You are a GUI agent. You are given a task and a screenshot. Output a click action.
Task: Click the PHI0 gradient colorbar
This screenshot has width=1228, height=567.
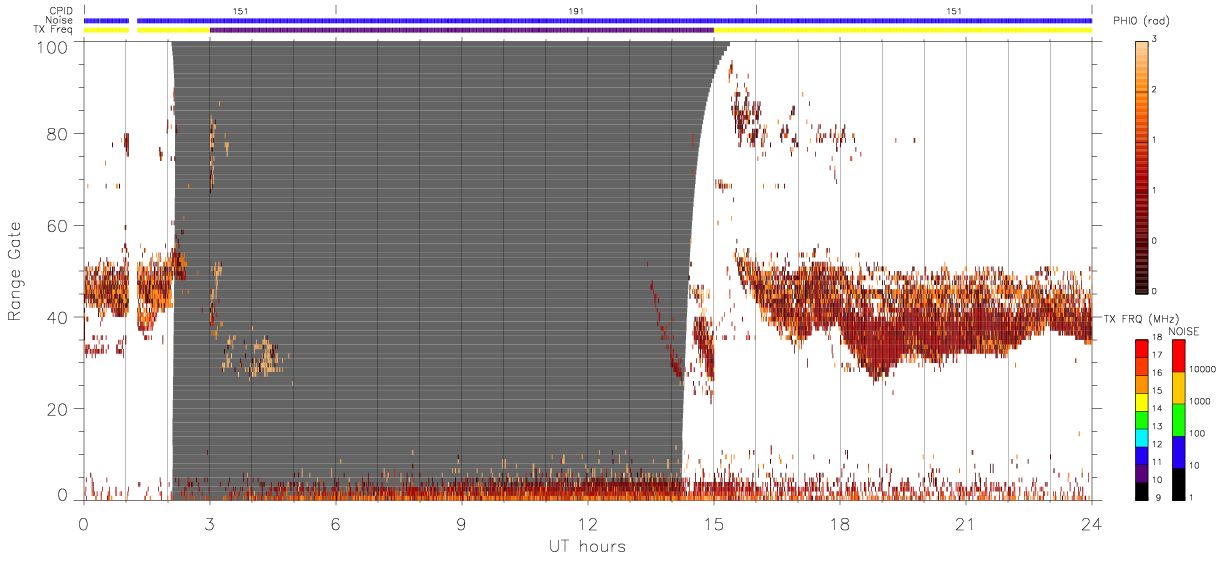tap(1141, 166)
